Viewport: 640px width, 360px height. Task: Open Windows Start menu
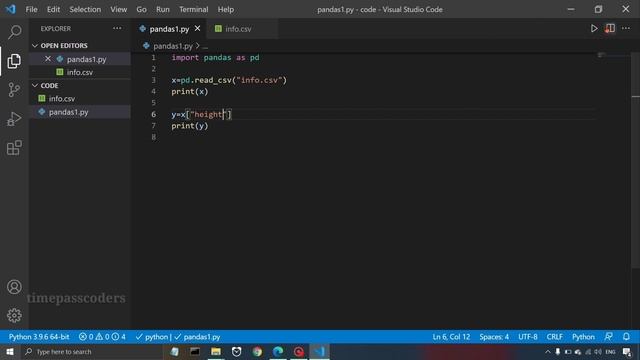click(x=10, y=351)
